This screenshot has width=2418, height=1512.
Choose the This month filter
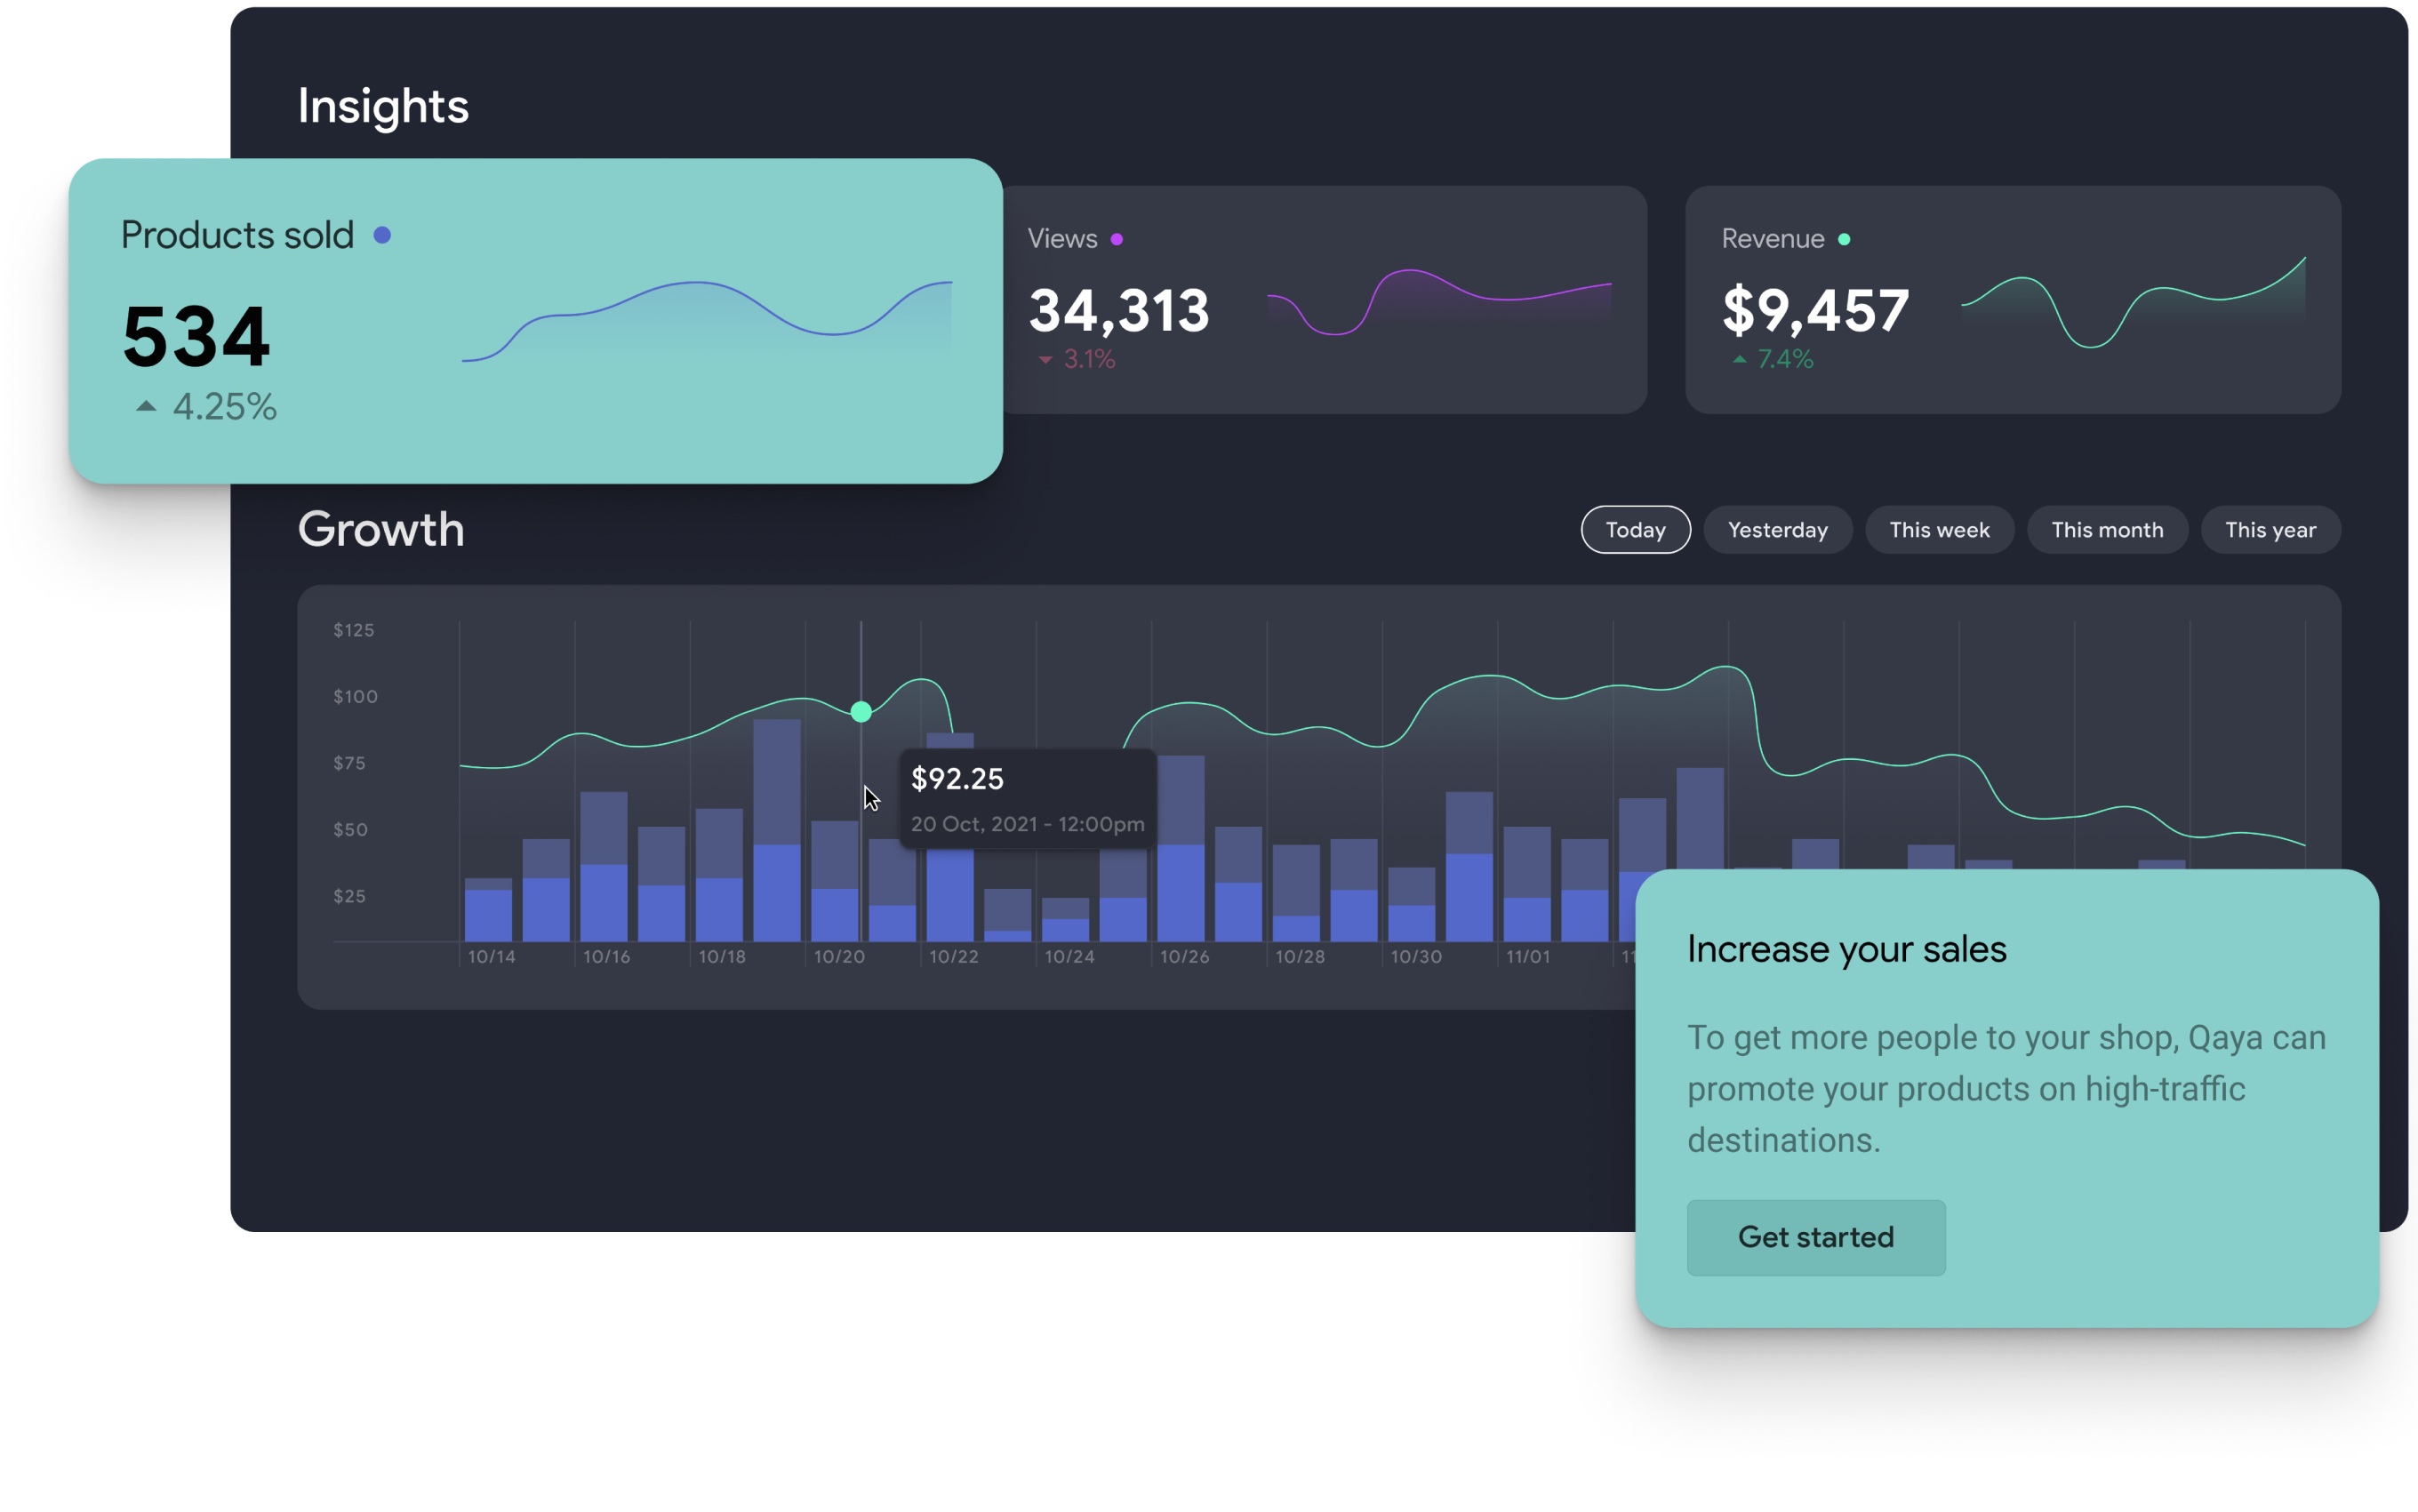[x=2107, y=530]
